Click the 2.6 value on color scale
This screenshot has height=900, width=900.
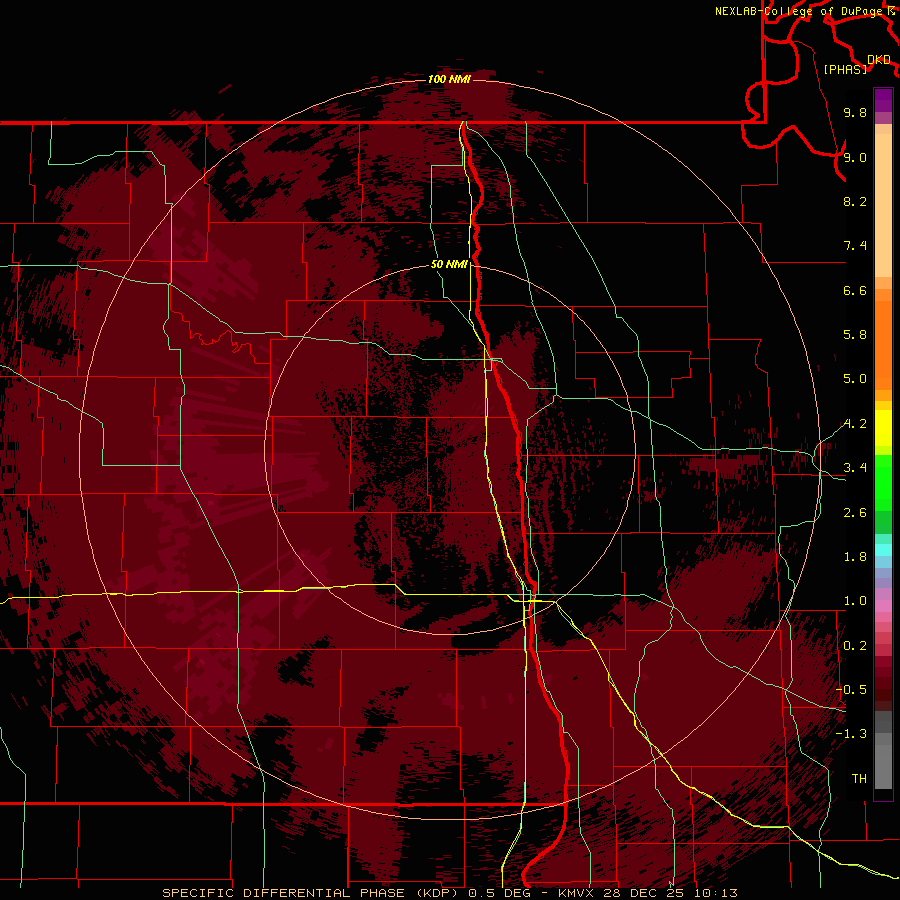coord(855,513)
